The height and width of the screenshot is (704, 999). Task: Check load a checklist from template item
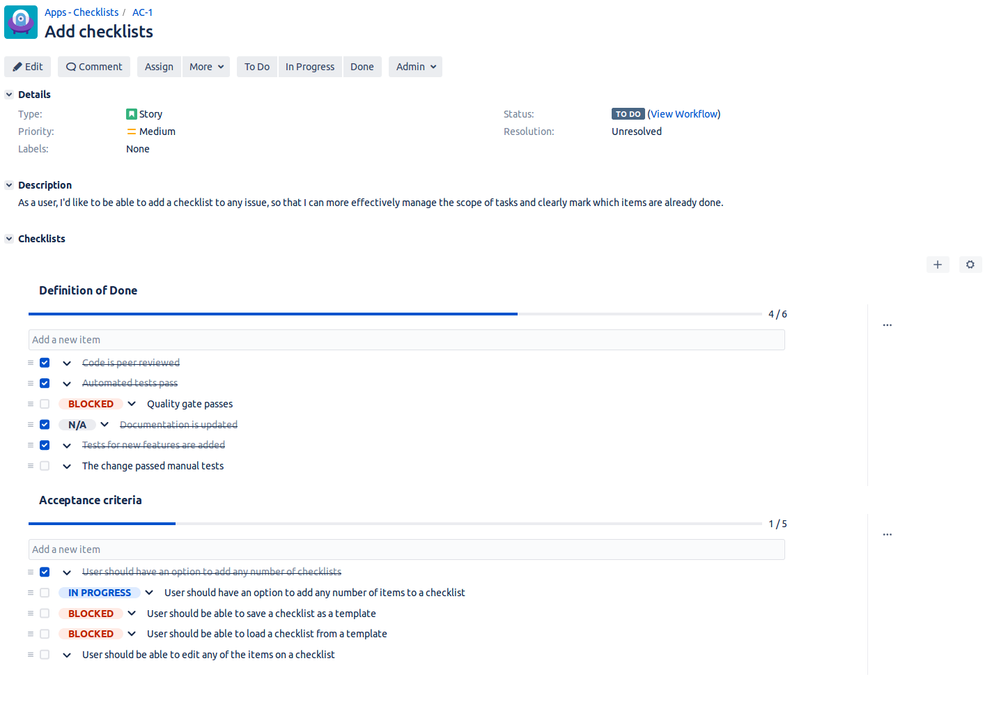pyautogui.click(x=45, y=634)
